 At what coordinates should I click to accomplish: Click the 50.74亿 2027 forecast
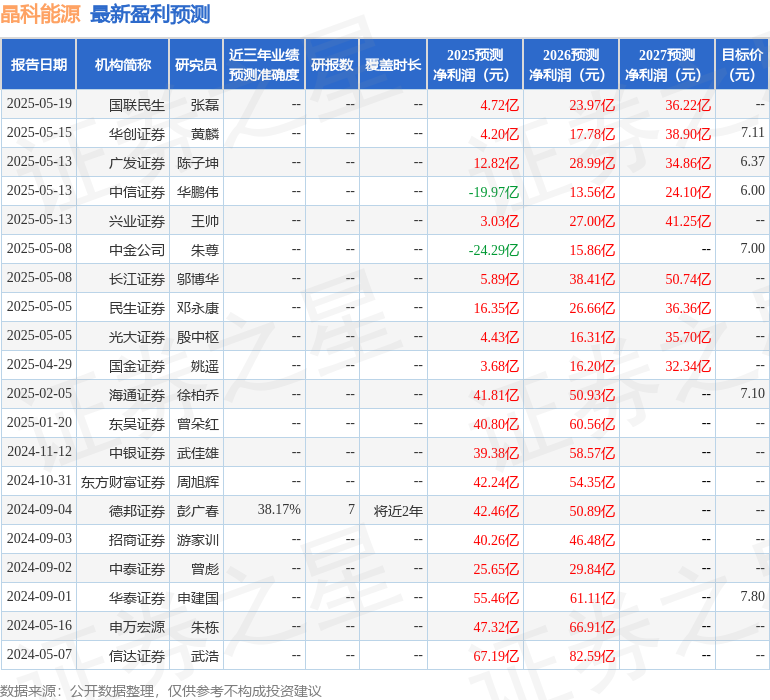[x=688, y=279]
